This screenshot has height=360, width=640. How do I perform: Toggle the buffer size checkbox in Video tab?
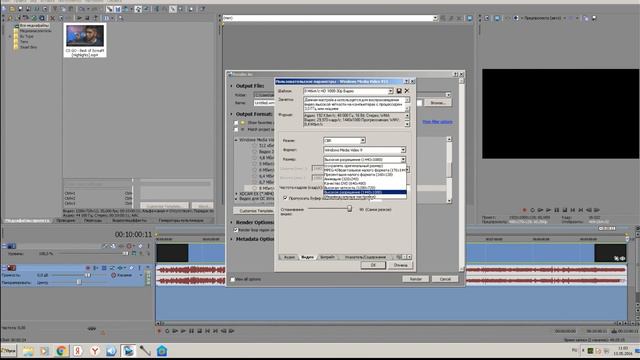(x=285, y=198)
